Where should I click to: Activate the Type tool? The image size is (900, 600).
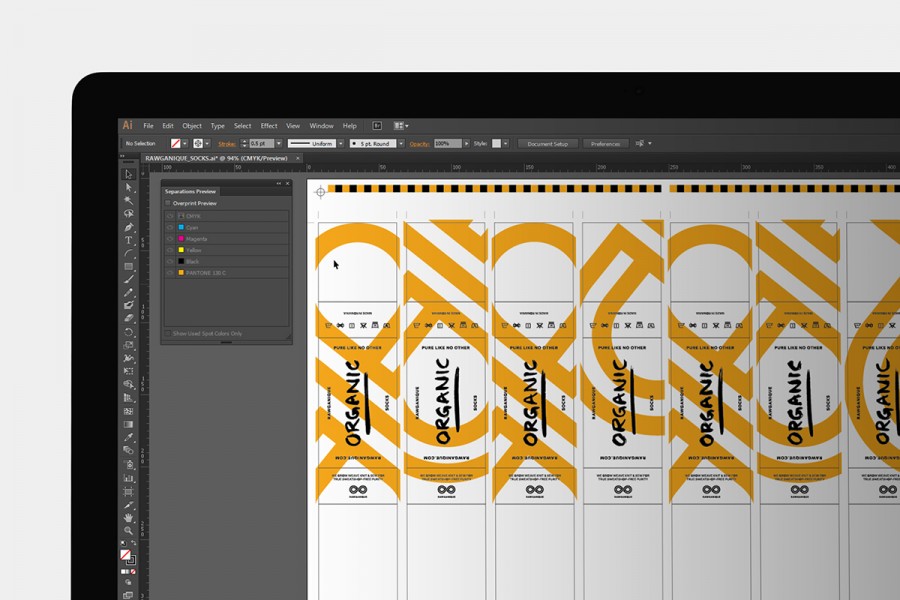[129, 240]
